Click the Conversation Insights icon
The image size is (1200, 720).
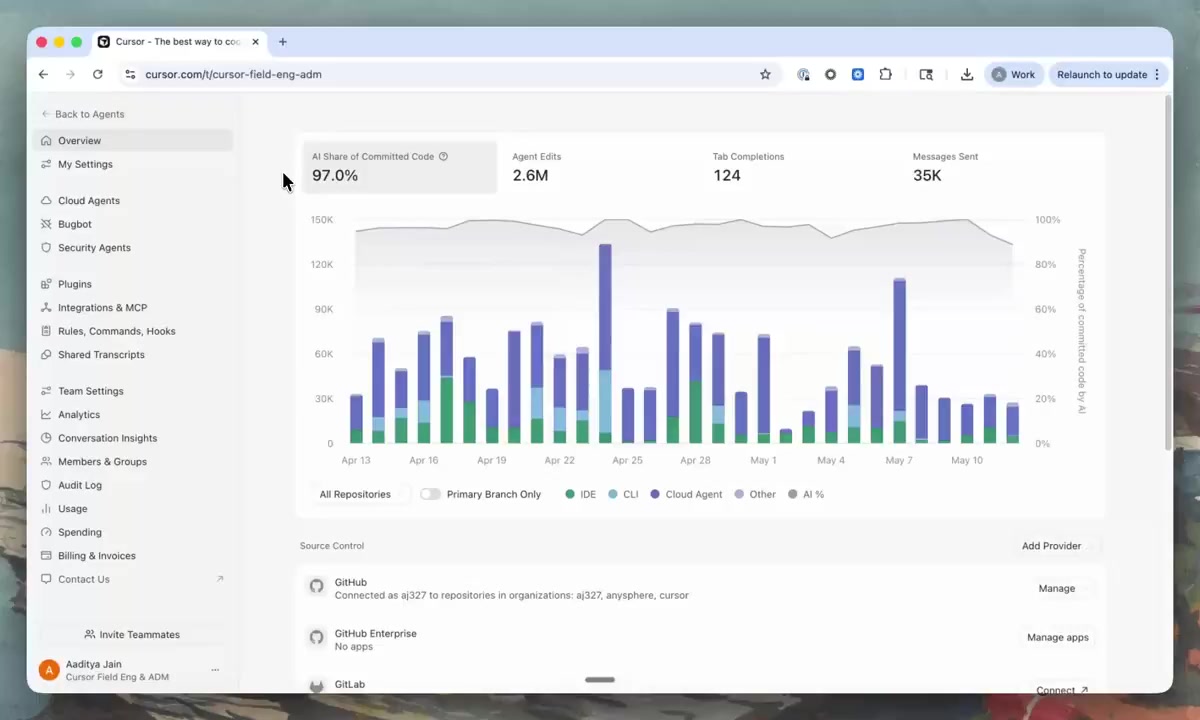click(46, 438)
